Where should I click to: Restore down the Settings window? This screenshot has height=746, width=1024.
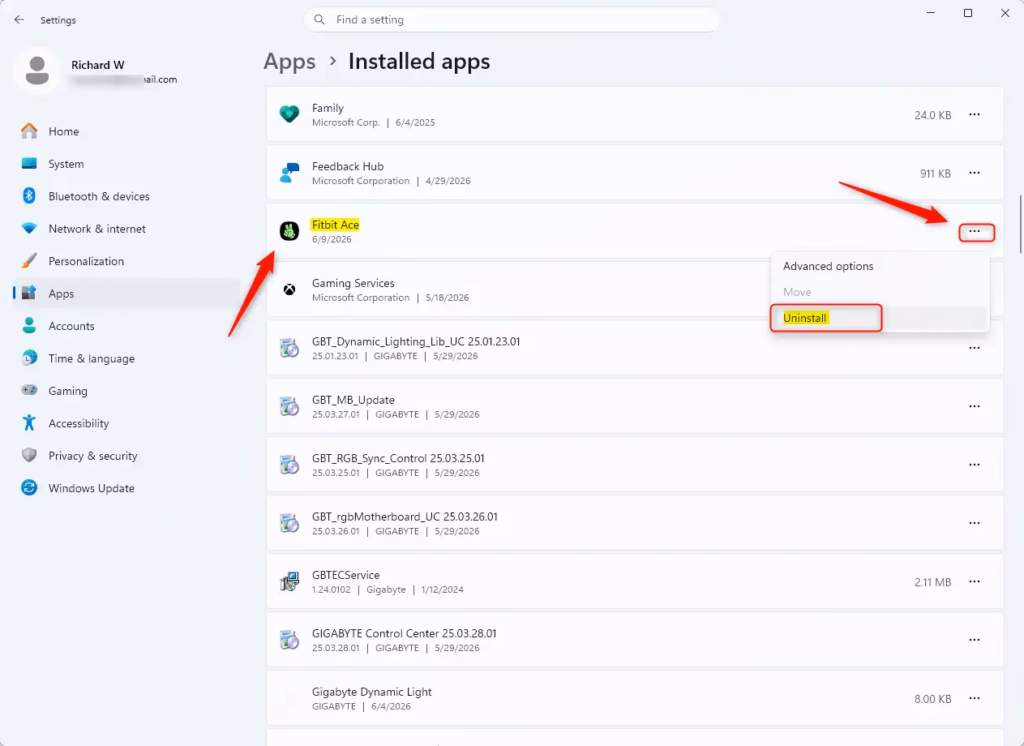[968, 13]
